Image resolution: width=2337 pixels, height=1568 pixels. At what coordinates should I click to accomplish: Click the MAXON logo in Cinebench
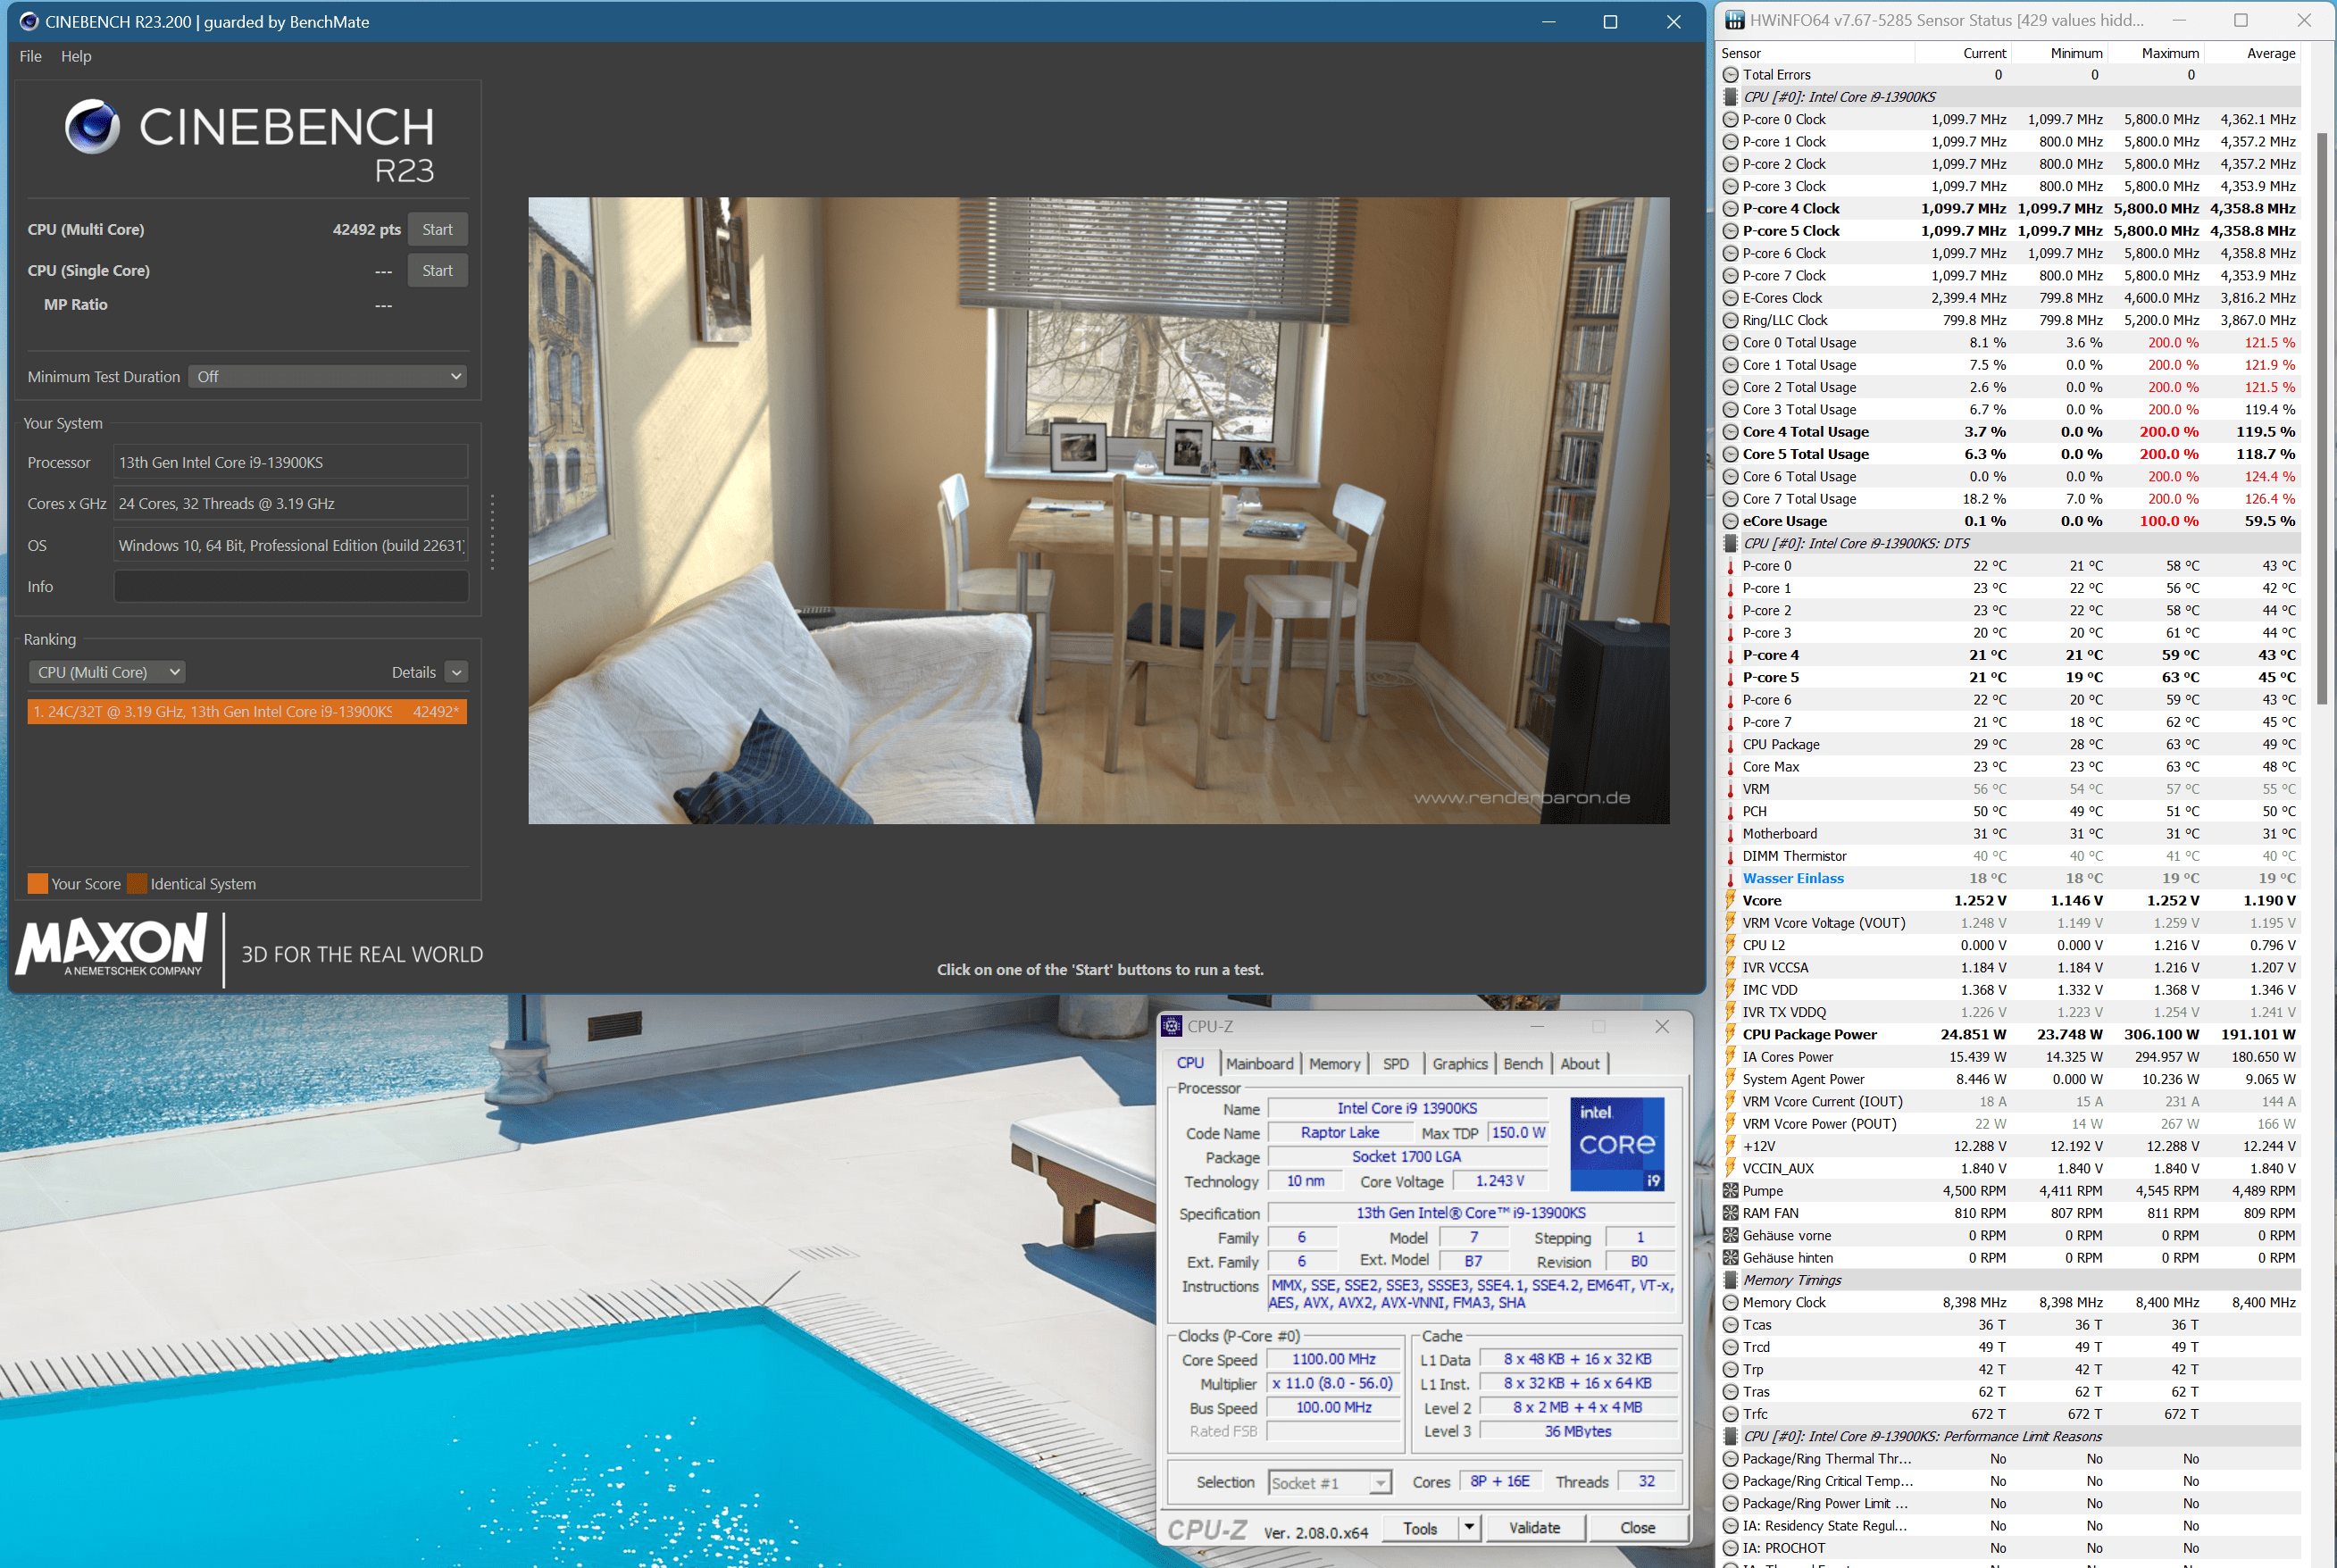(x=111, y=946)
